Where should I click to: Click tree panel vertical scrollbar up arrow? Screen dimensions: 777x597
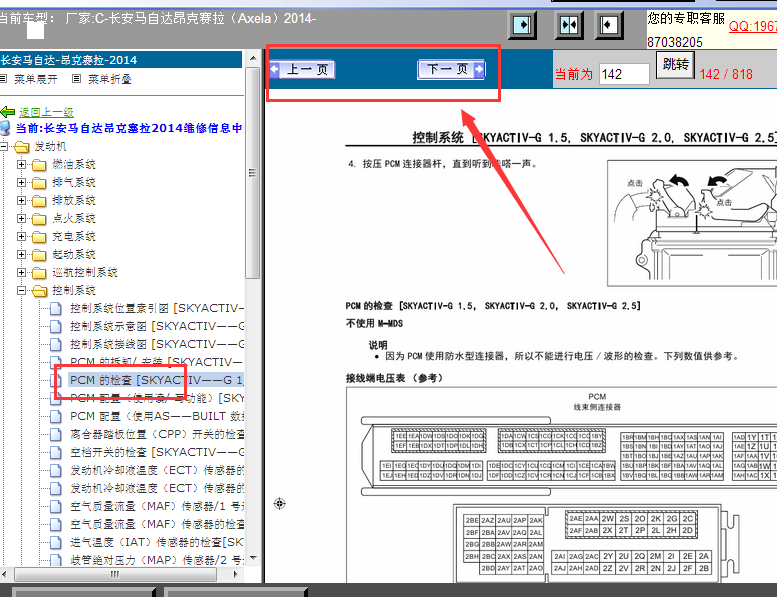pos(253,58)
